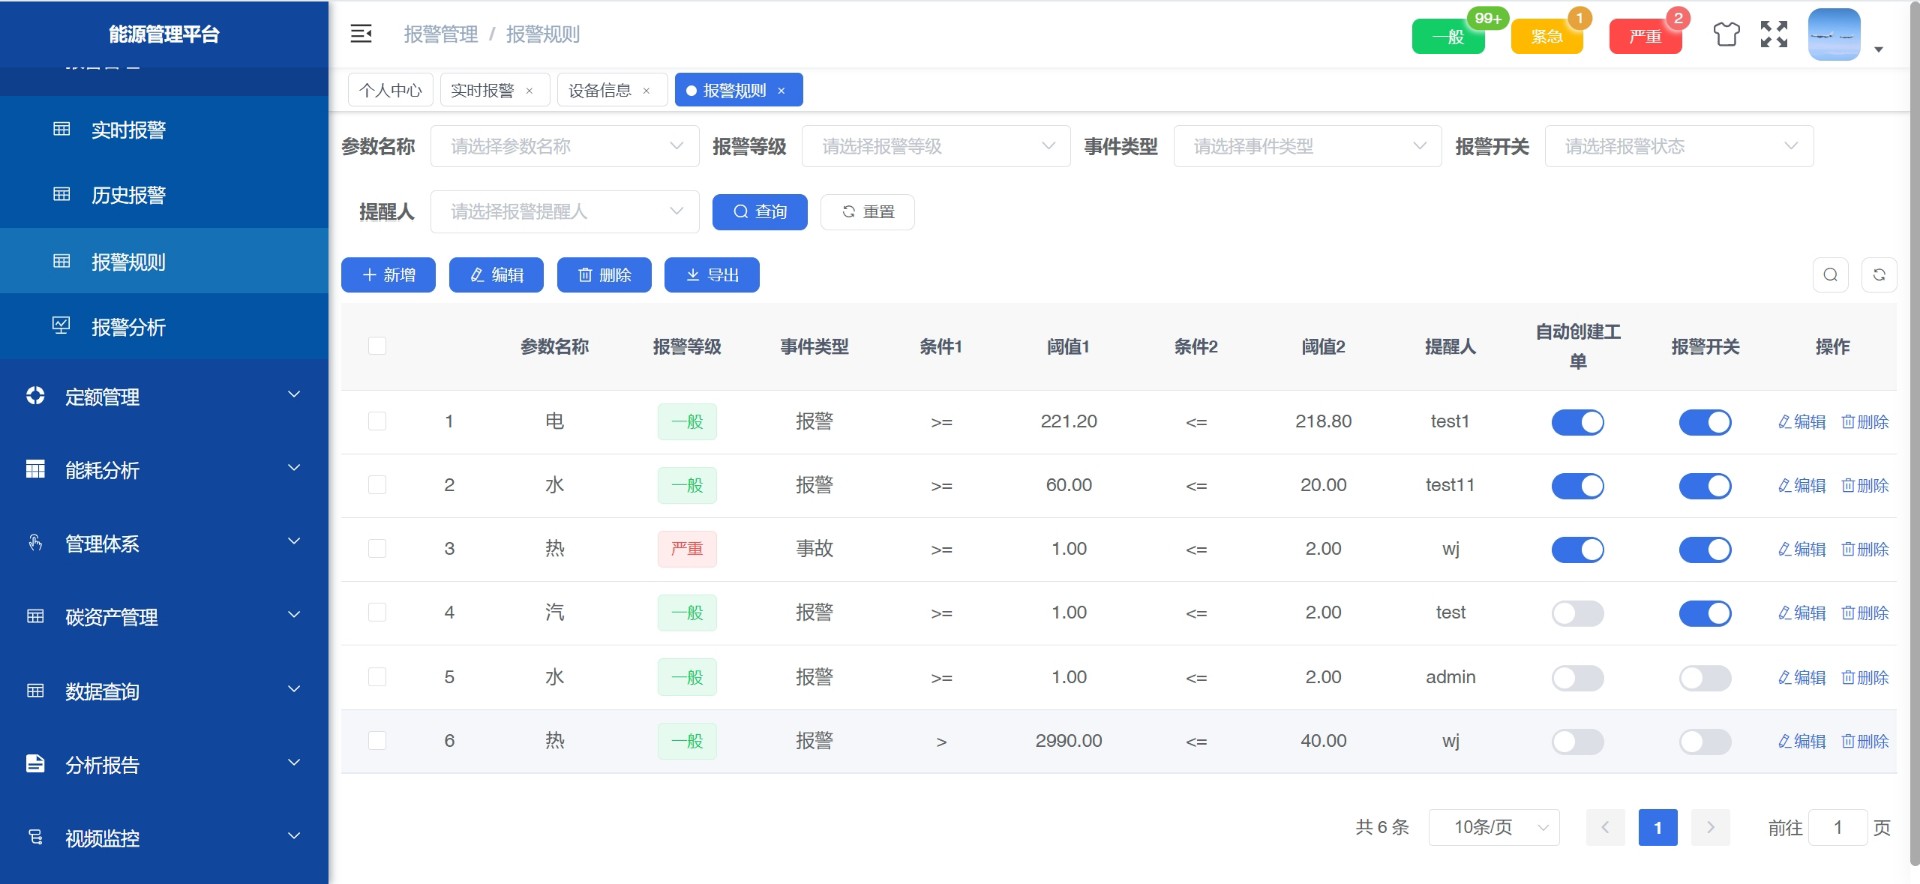Viewport: 1920px width, 884px height.
Task: Open the 报警等级 dropdown
Action: click(936, 147)
